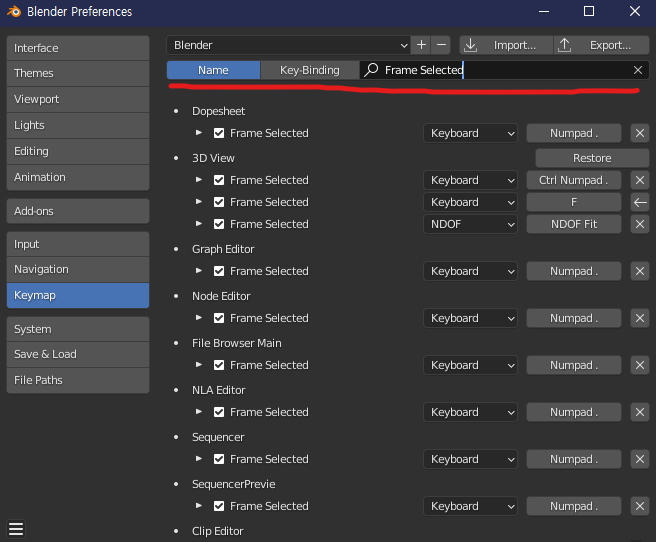Select the Navigation preferences section
656x542 pixels.
(78, 269)
